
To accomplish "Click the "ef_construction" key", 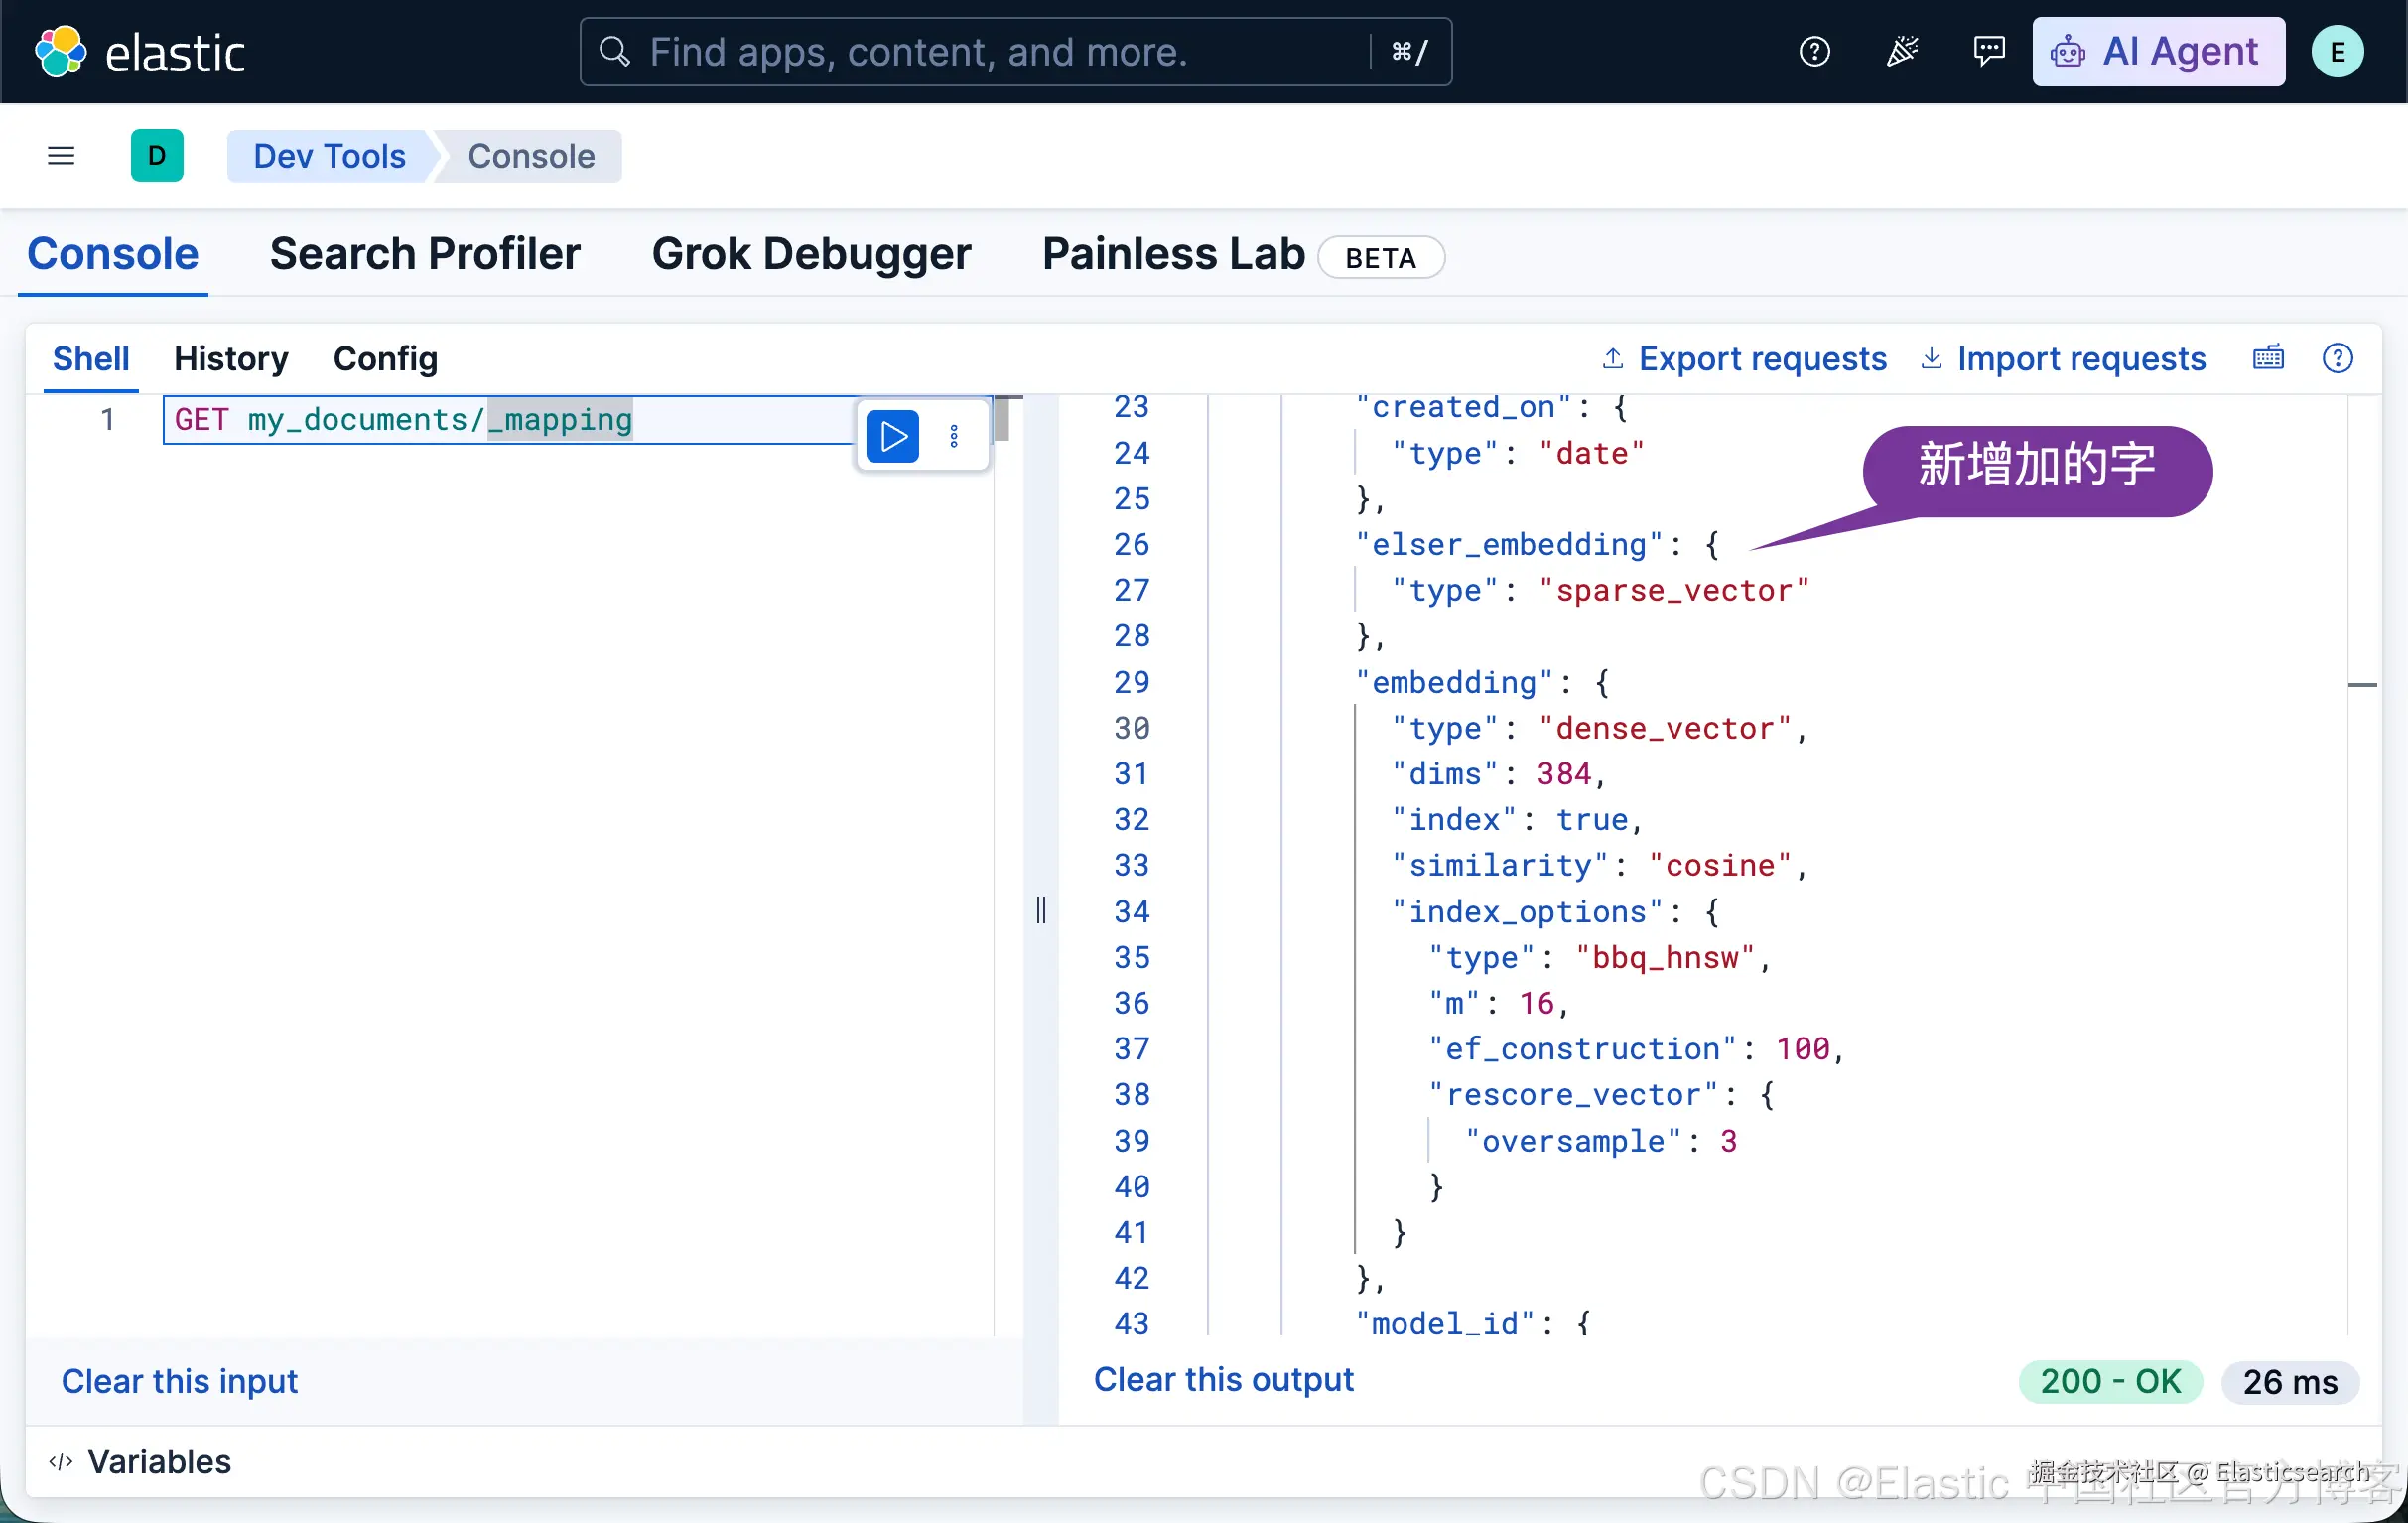I will tap(1582, 1049).
